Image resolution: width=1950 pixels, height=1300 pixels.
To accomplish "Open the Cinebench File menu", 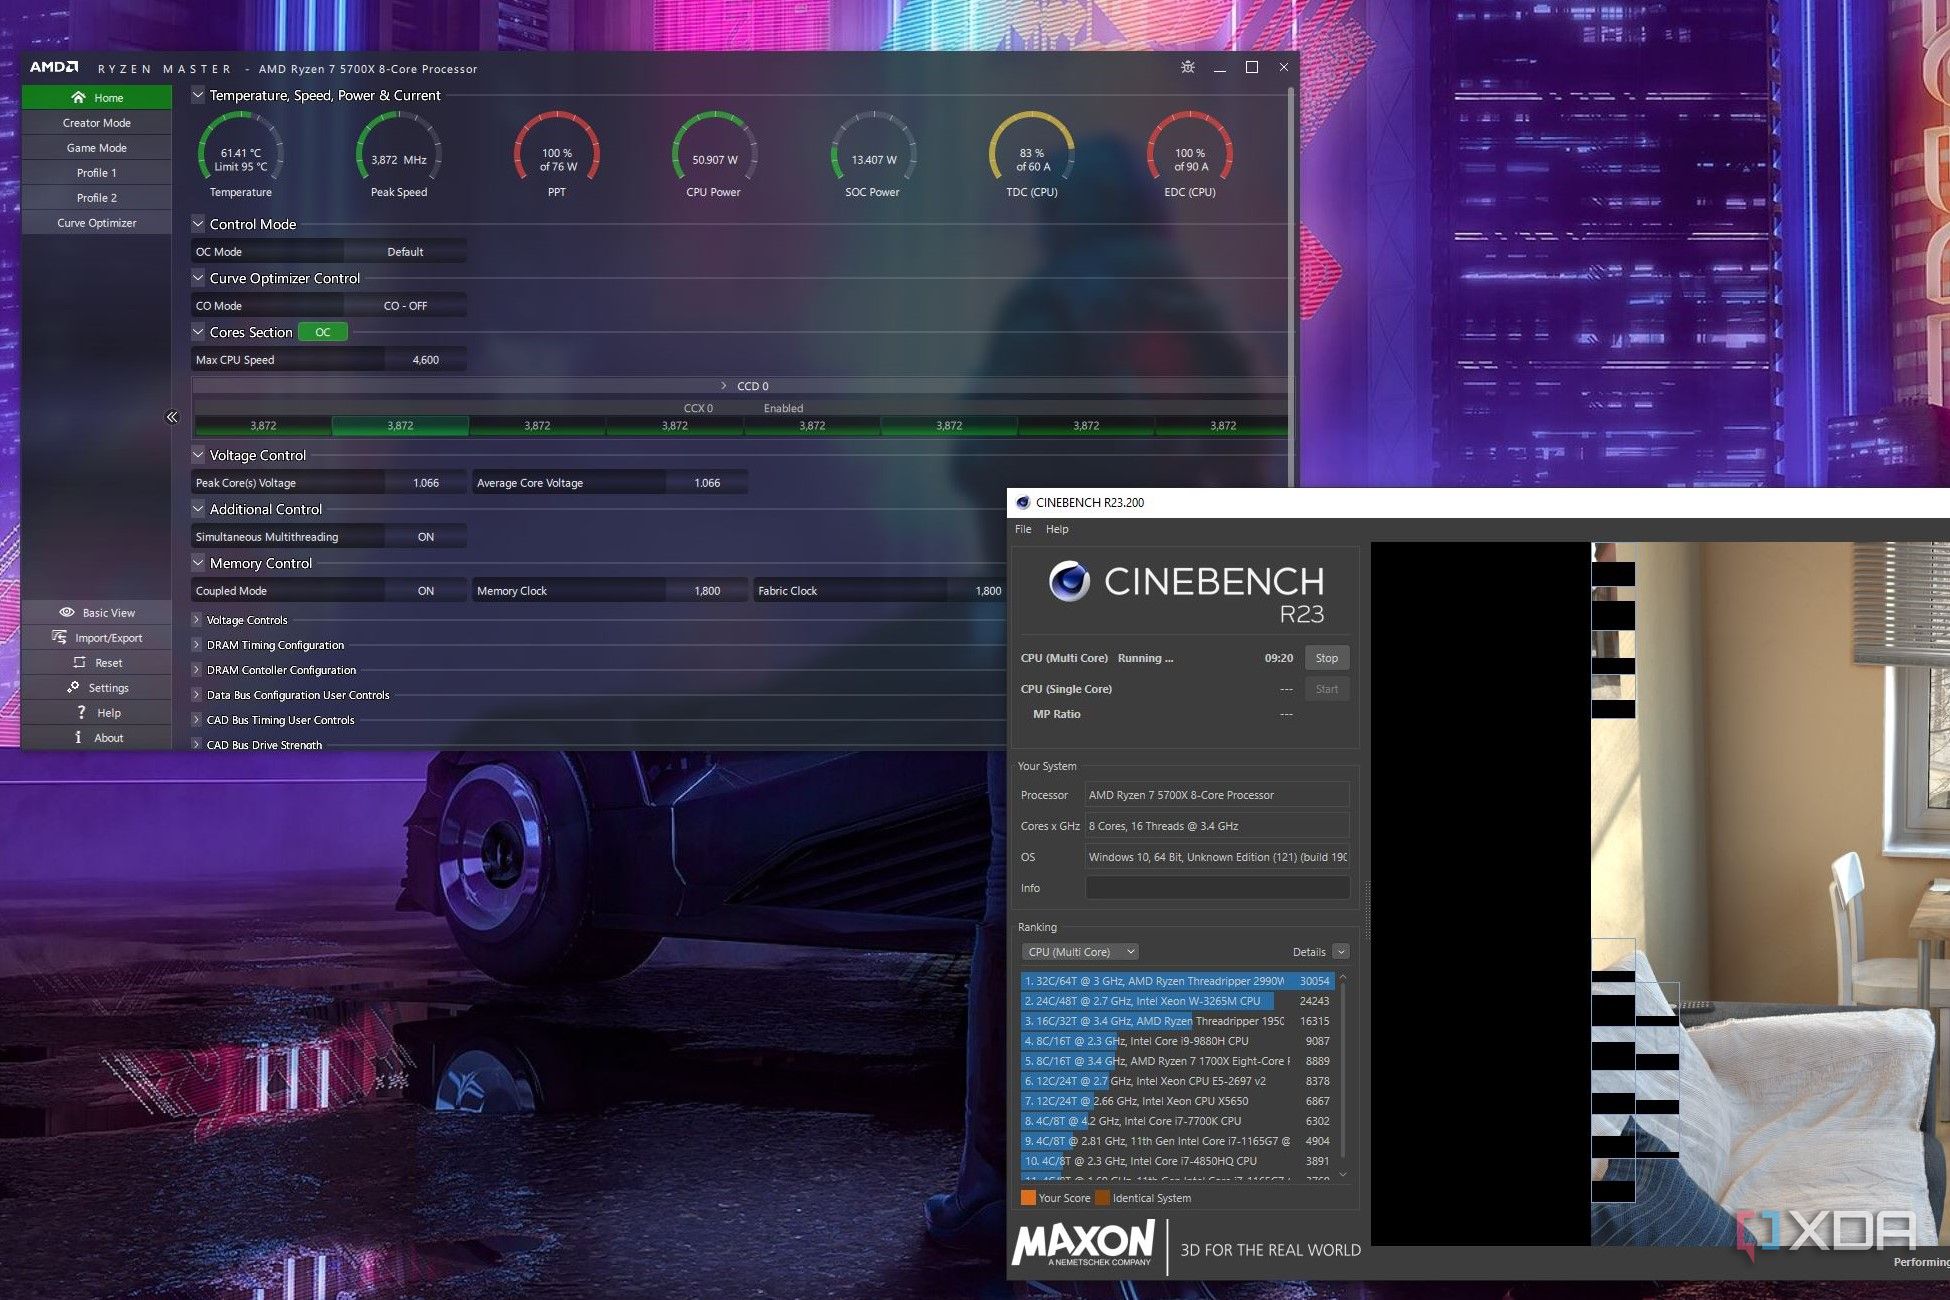I will click(1023, 529).
